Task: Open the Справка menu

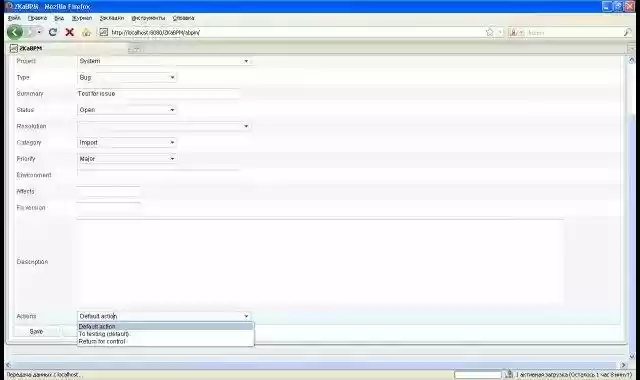Action: tap(183, 18)
